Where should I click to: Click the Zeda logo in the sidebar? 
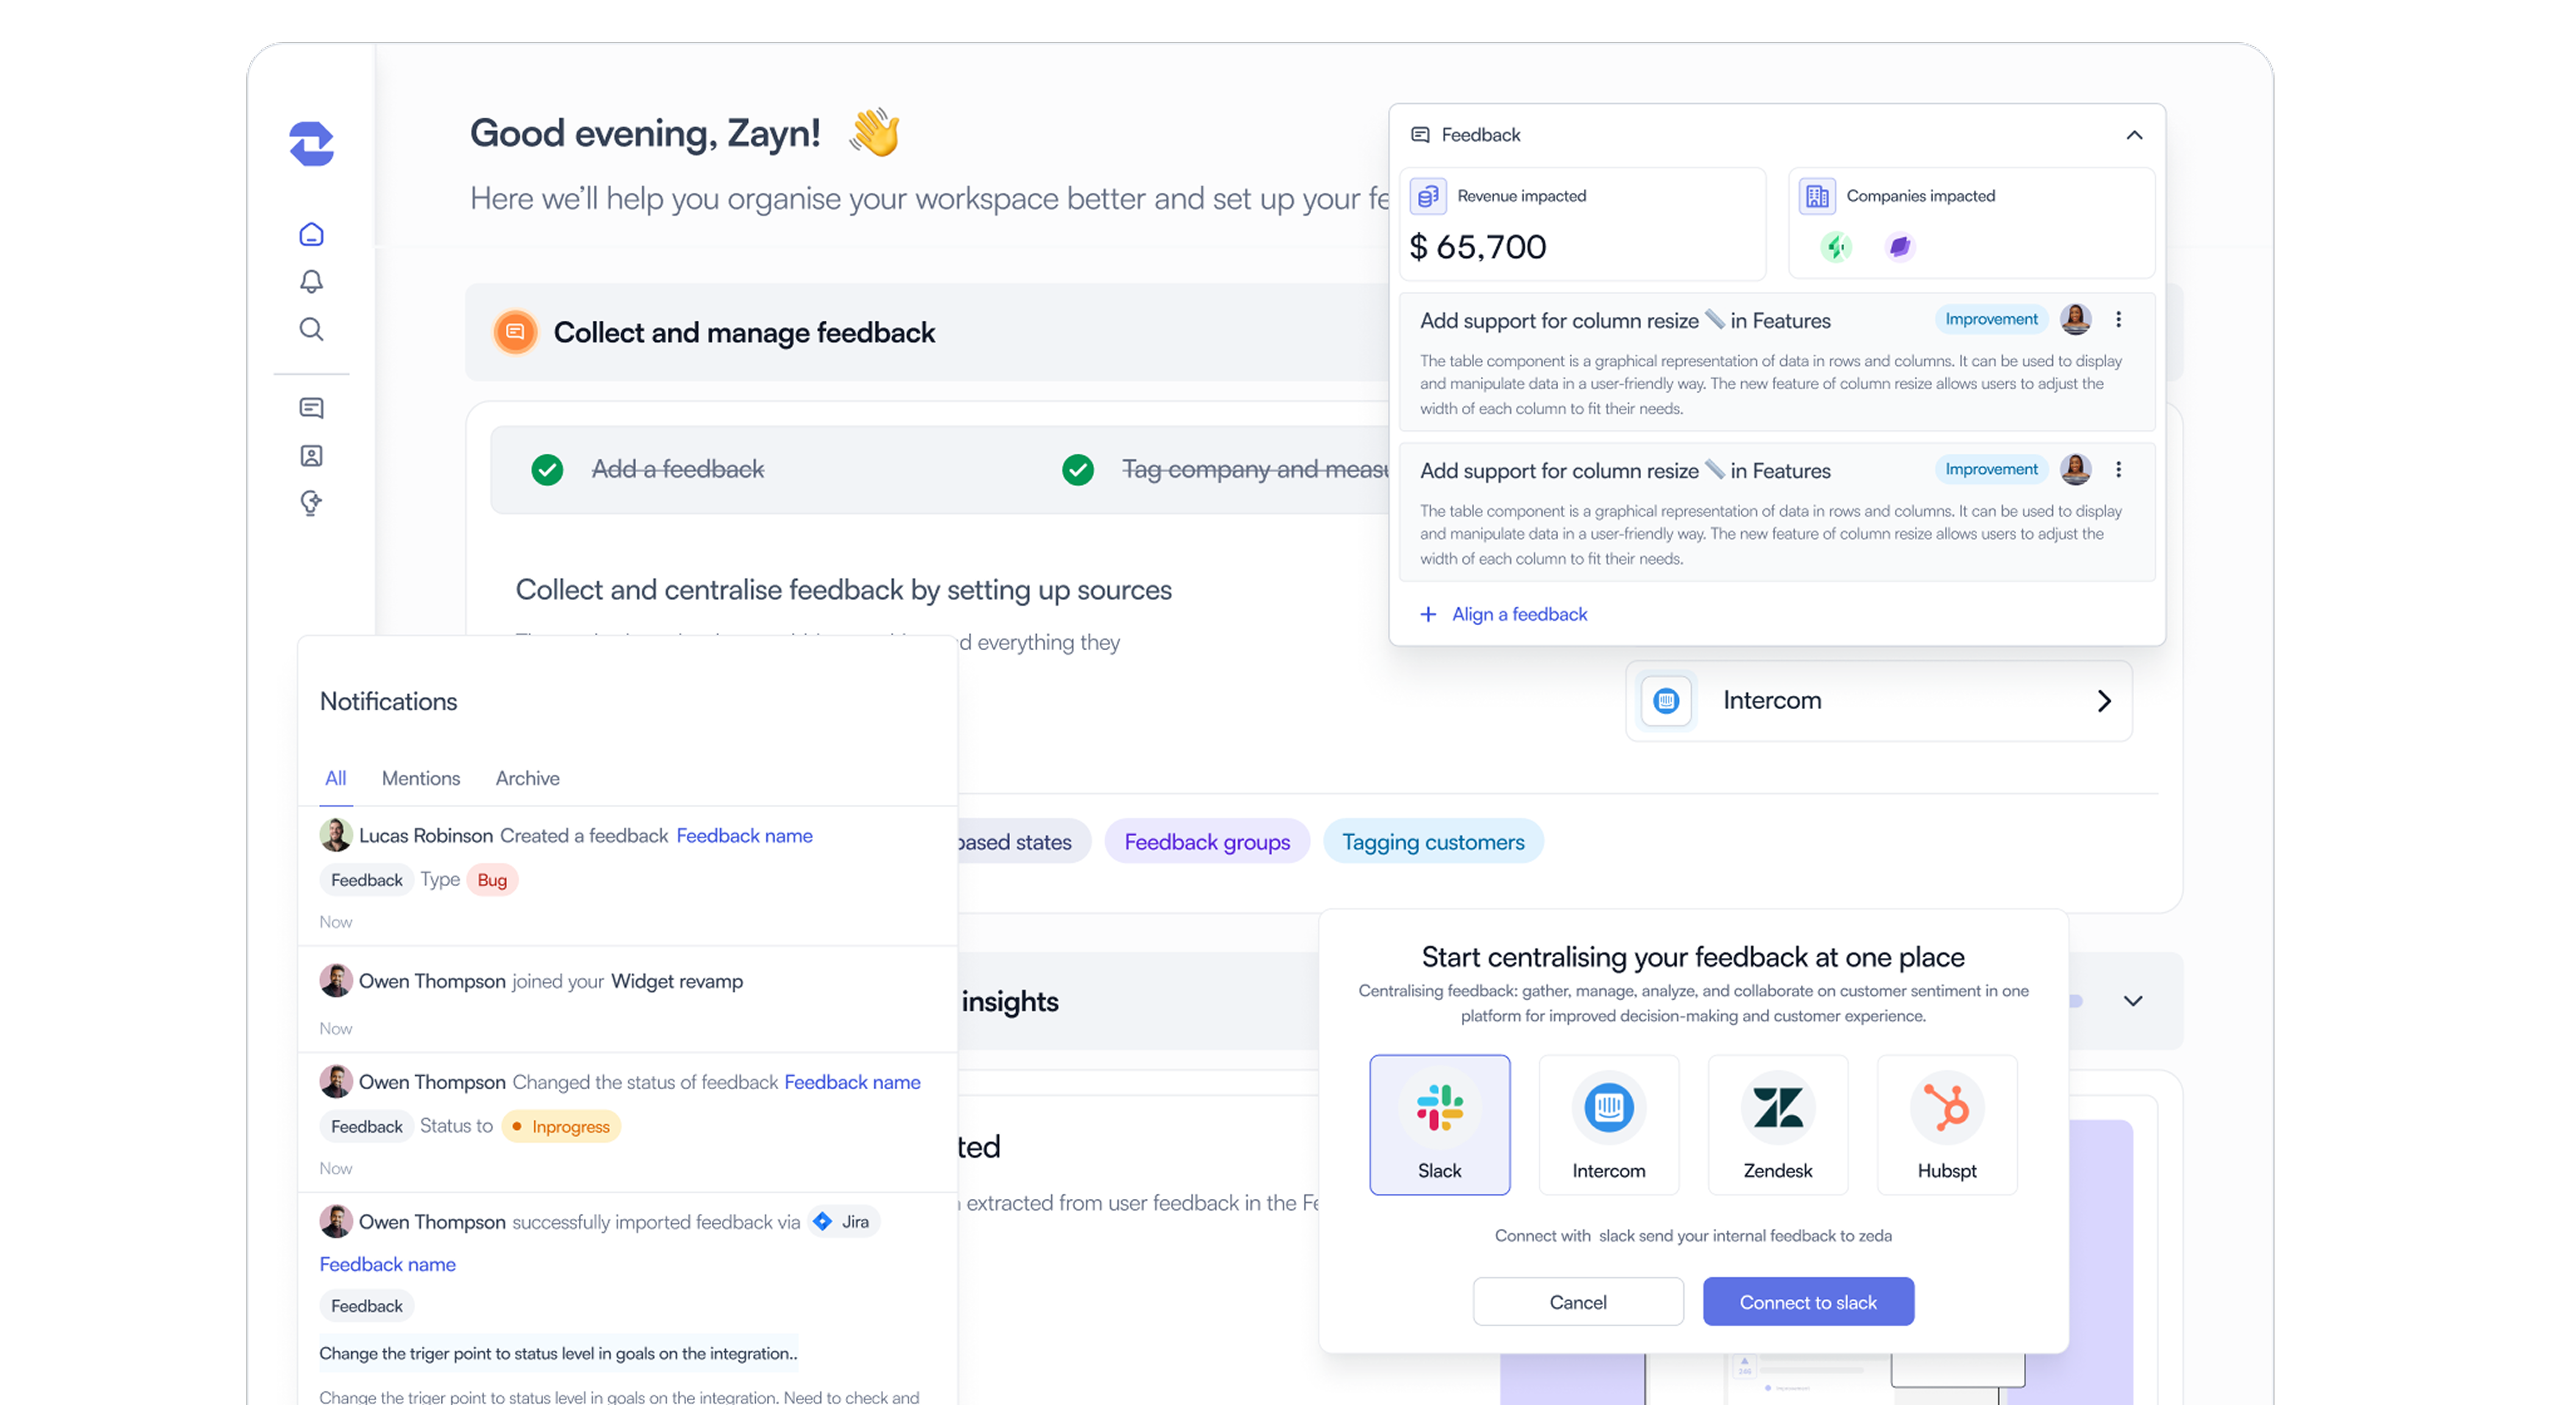point(311,144)
